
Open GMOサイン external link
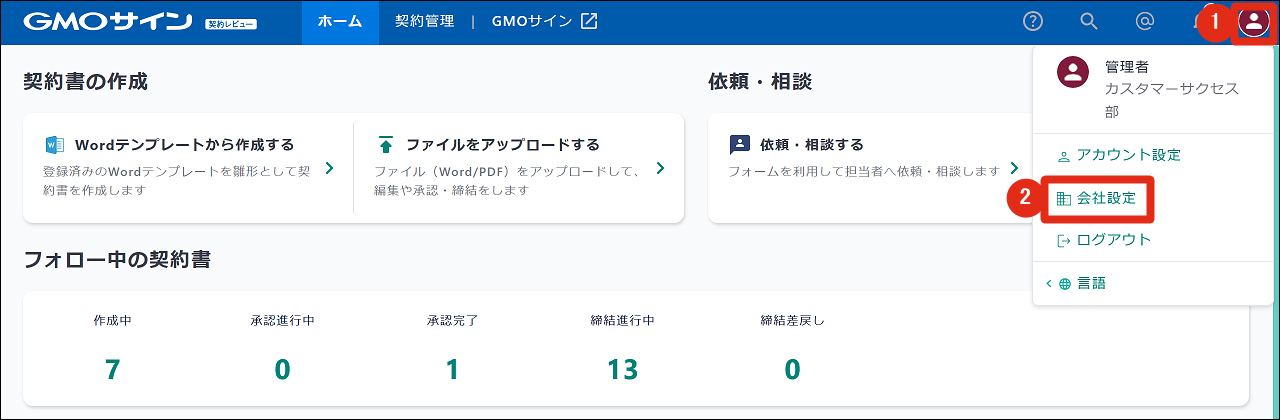pos(544,22)
